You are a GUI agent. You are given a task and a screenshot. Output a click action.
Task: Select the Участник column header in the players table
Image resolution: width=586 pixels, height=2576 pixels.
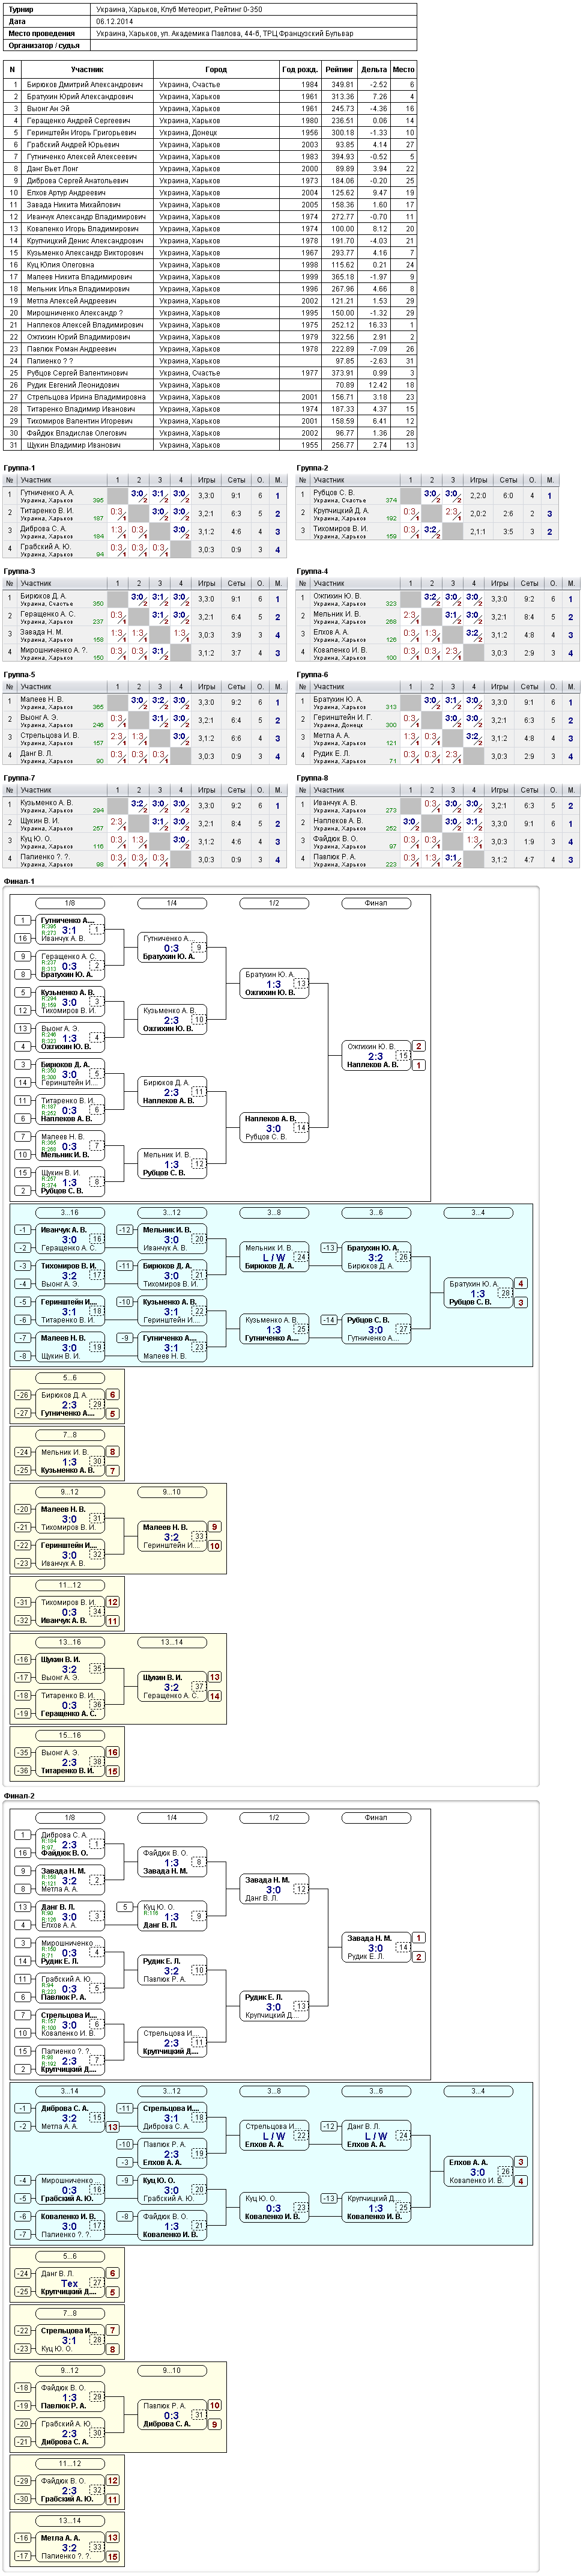(87, 70)
